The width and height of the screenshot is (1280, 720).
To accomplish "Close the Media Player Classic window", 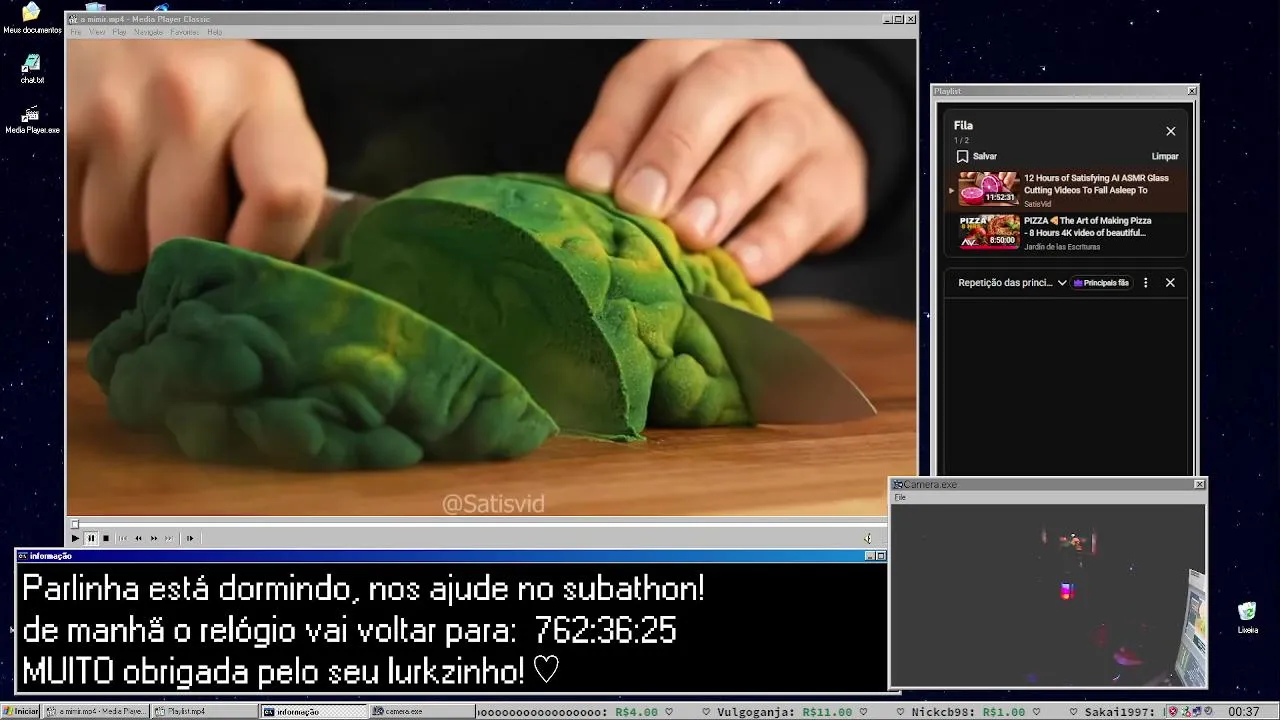I will coord(911,19).
